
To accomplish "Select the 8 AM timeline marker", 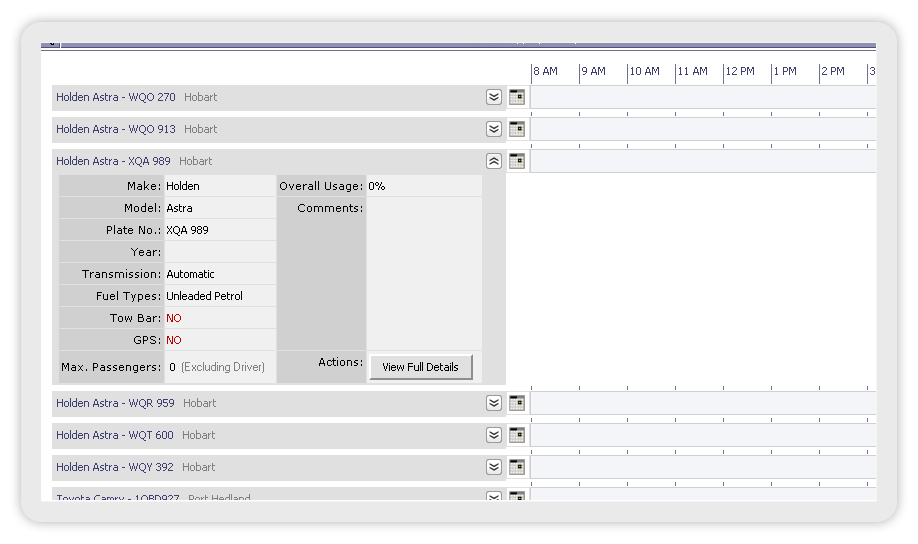I will pos(545,71).
